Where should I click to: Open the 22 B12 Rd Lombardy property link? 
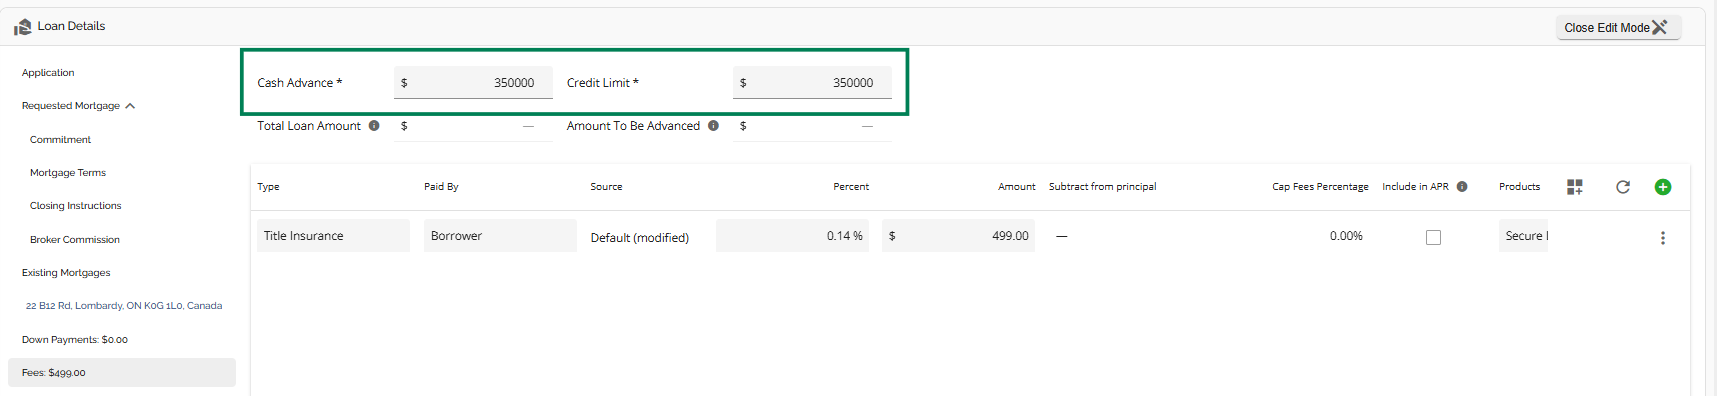tap(124, 306)
